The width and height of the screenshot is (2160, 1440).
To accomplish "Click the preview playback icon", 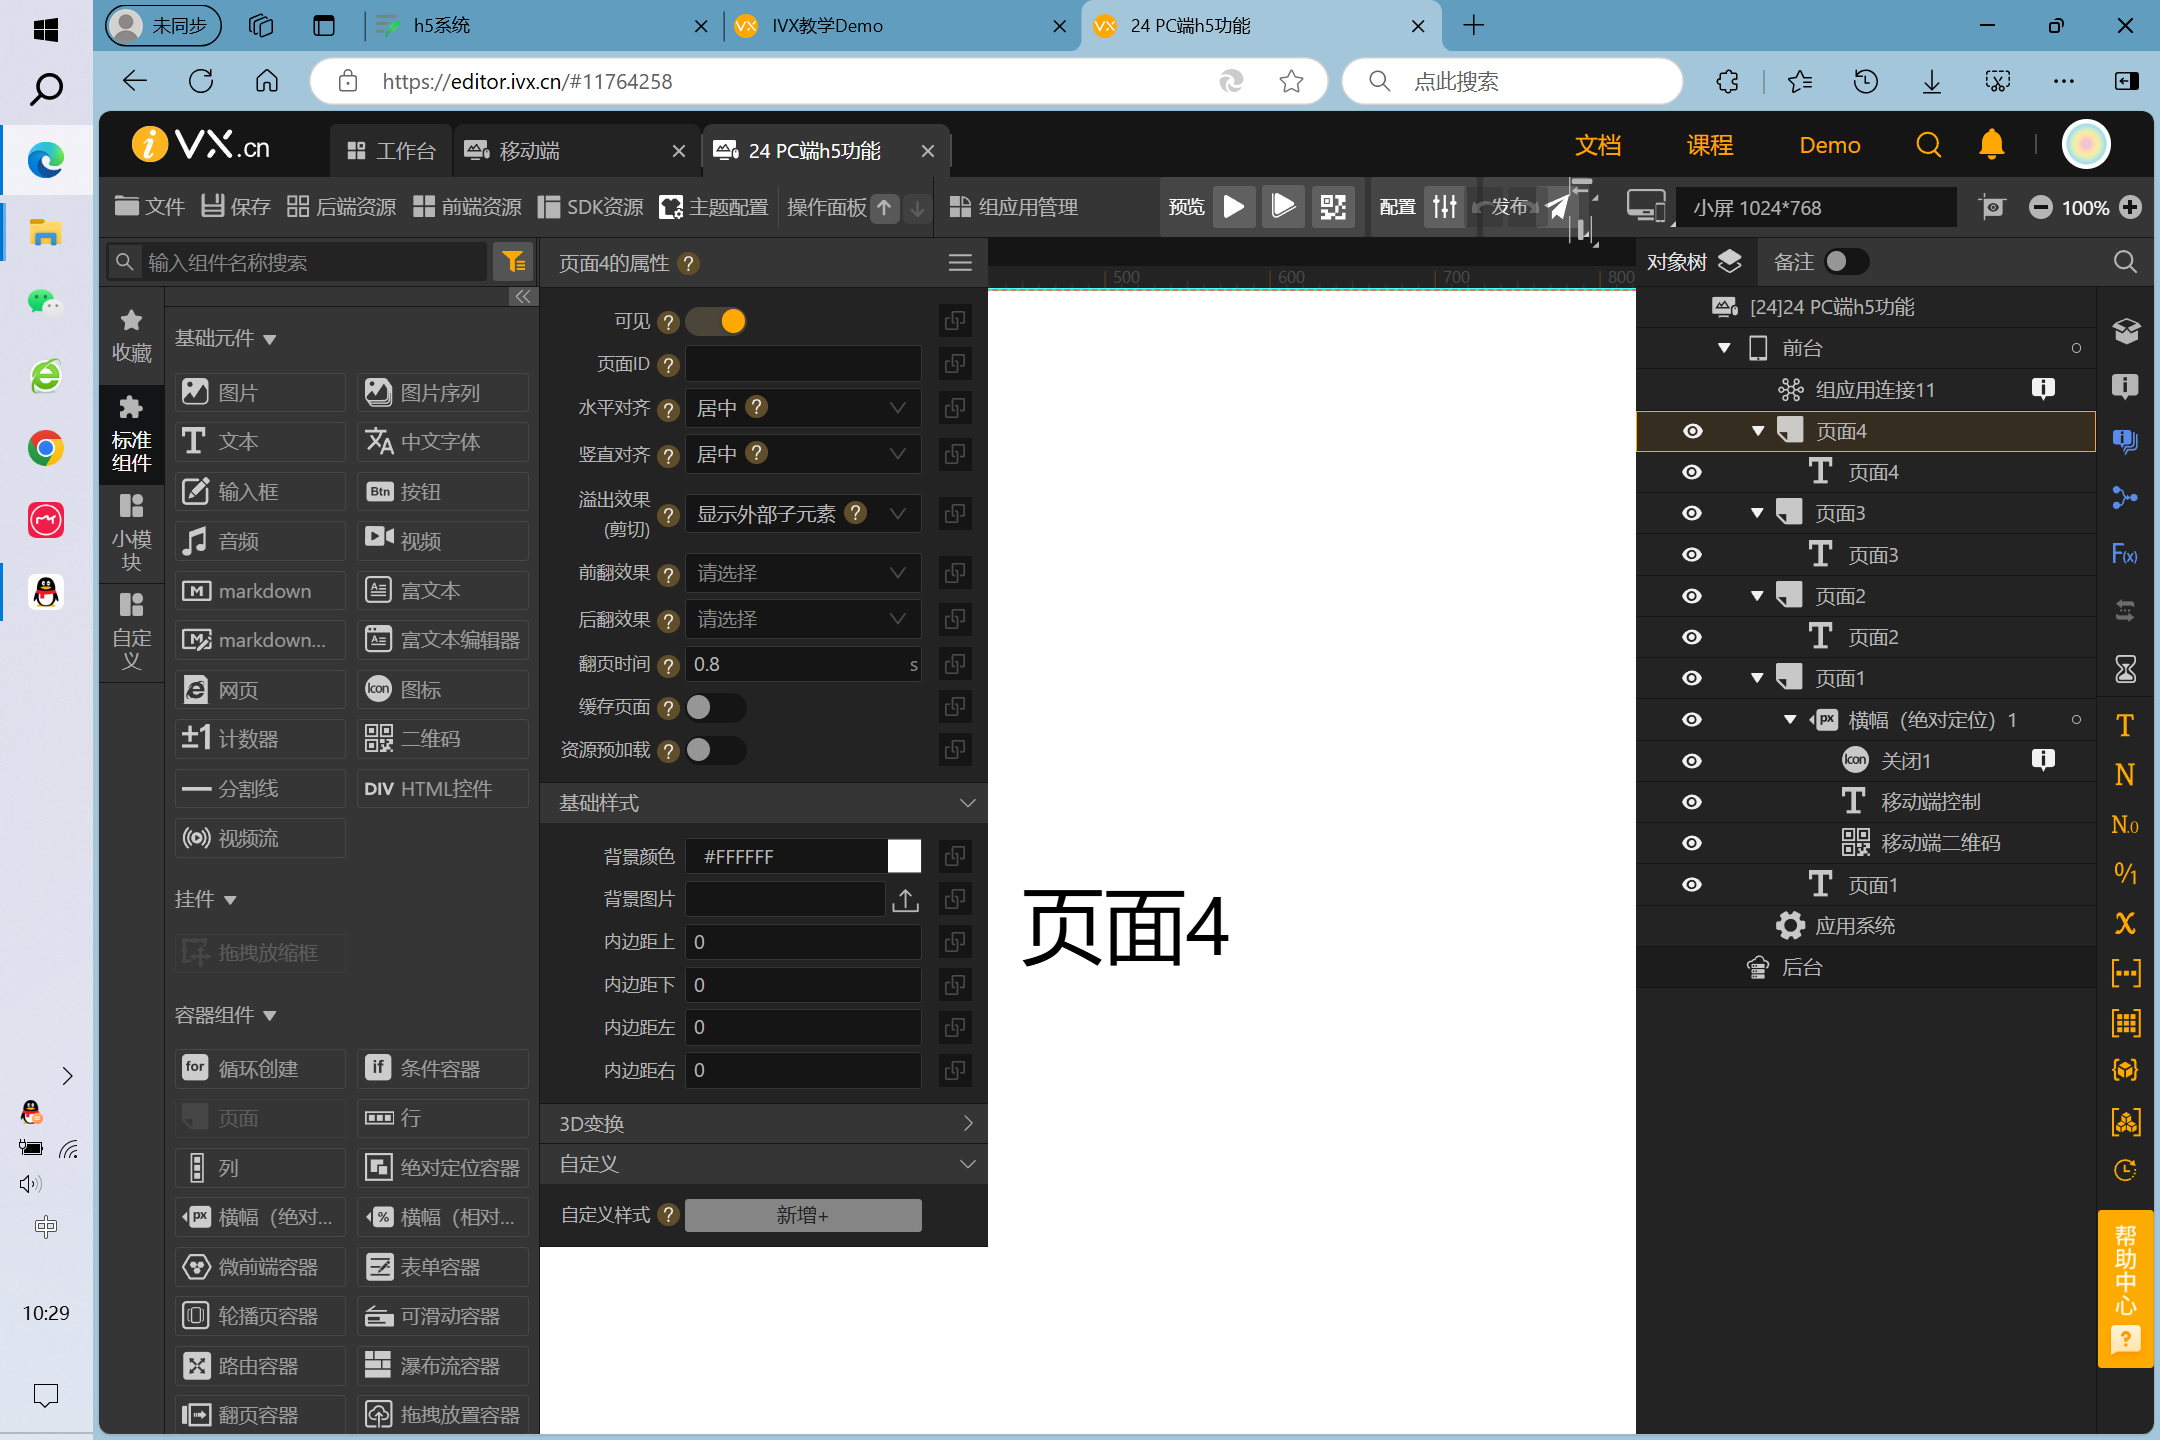I will (1234, 207).
